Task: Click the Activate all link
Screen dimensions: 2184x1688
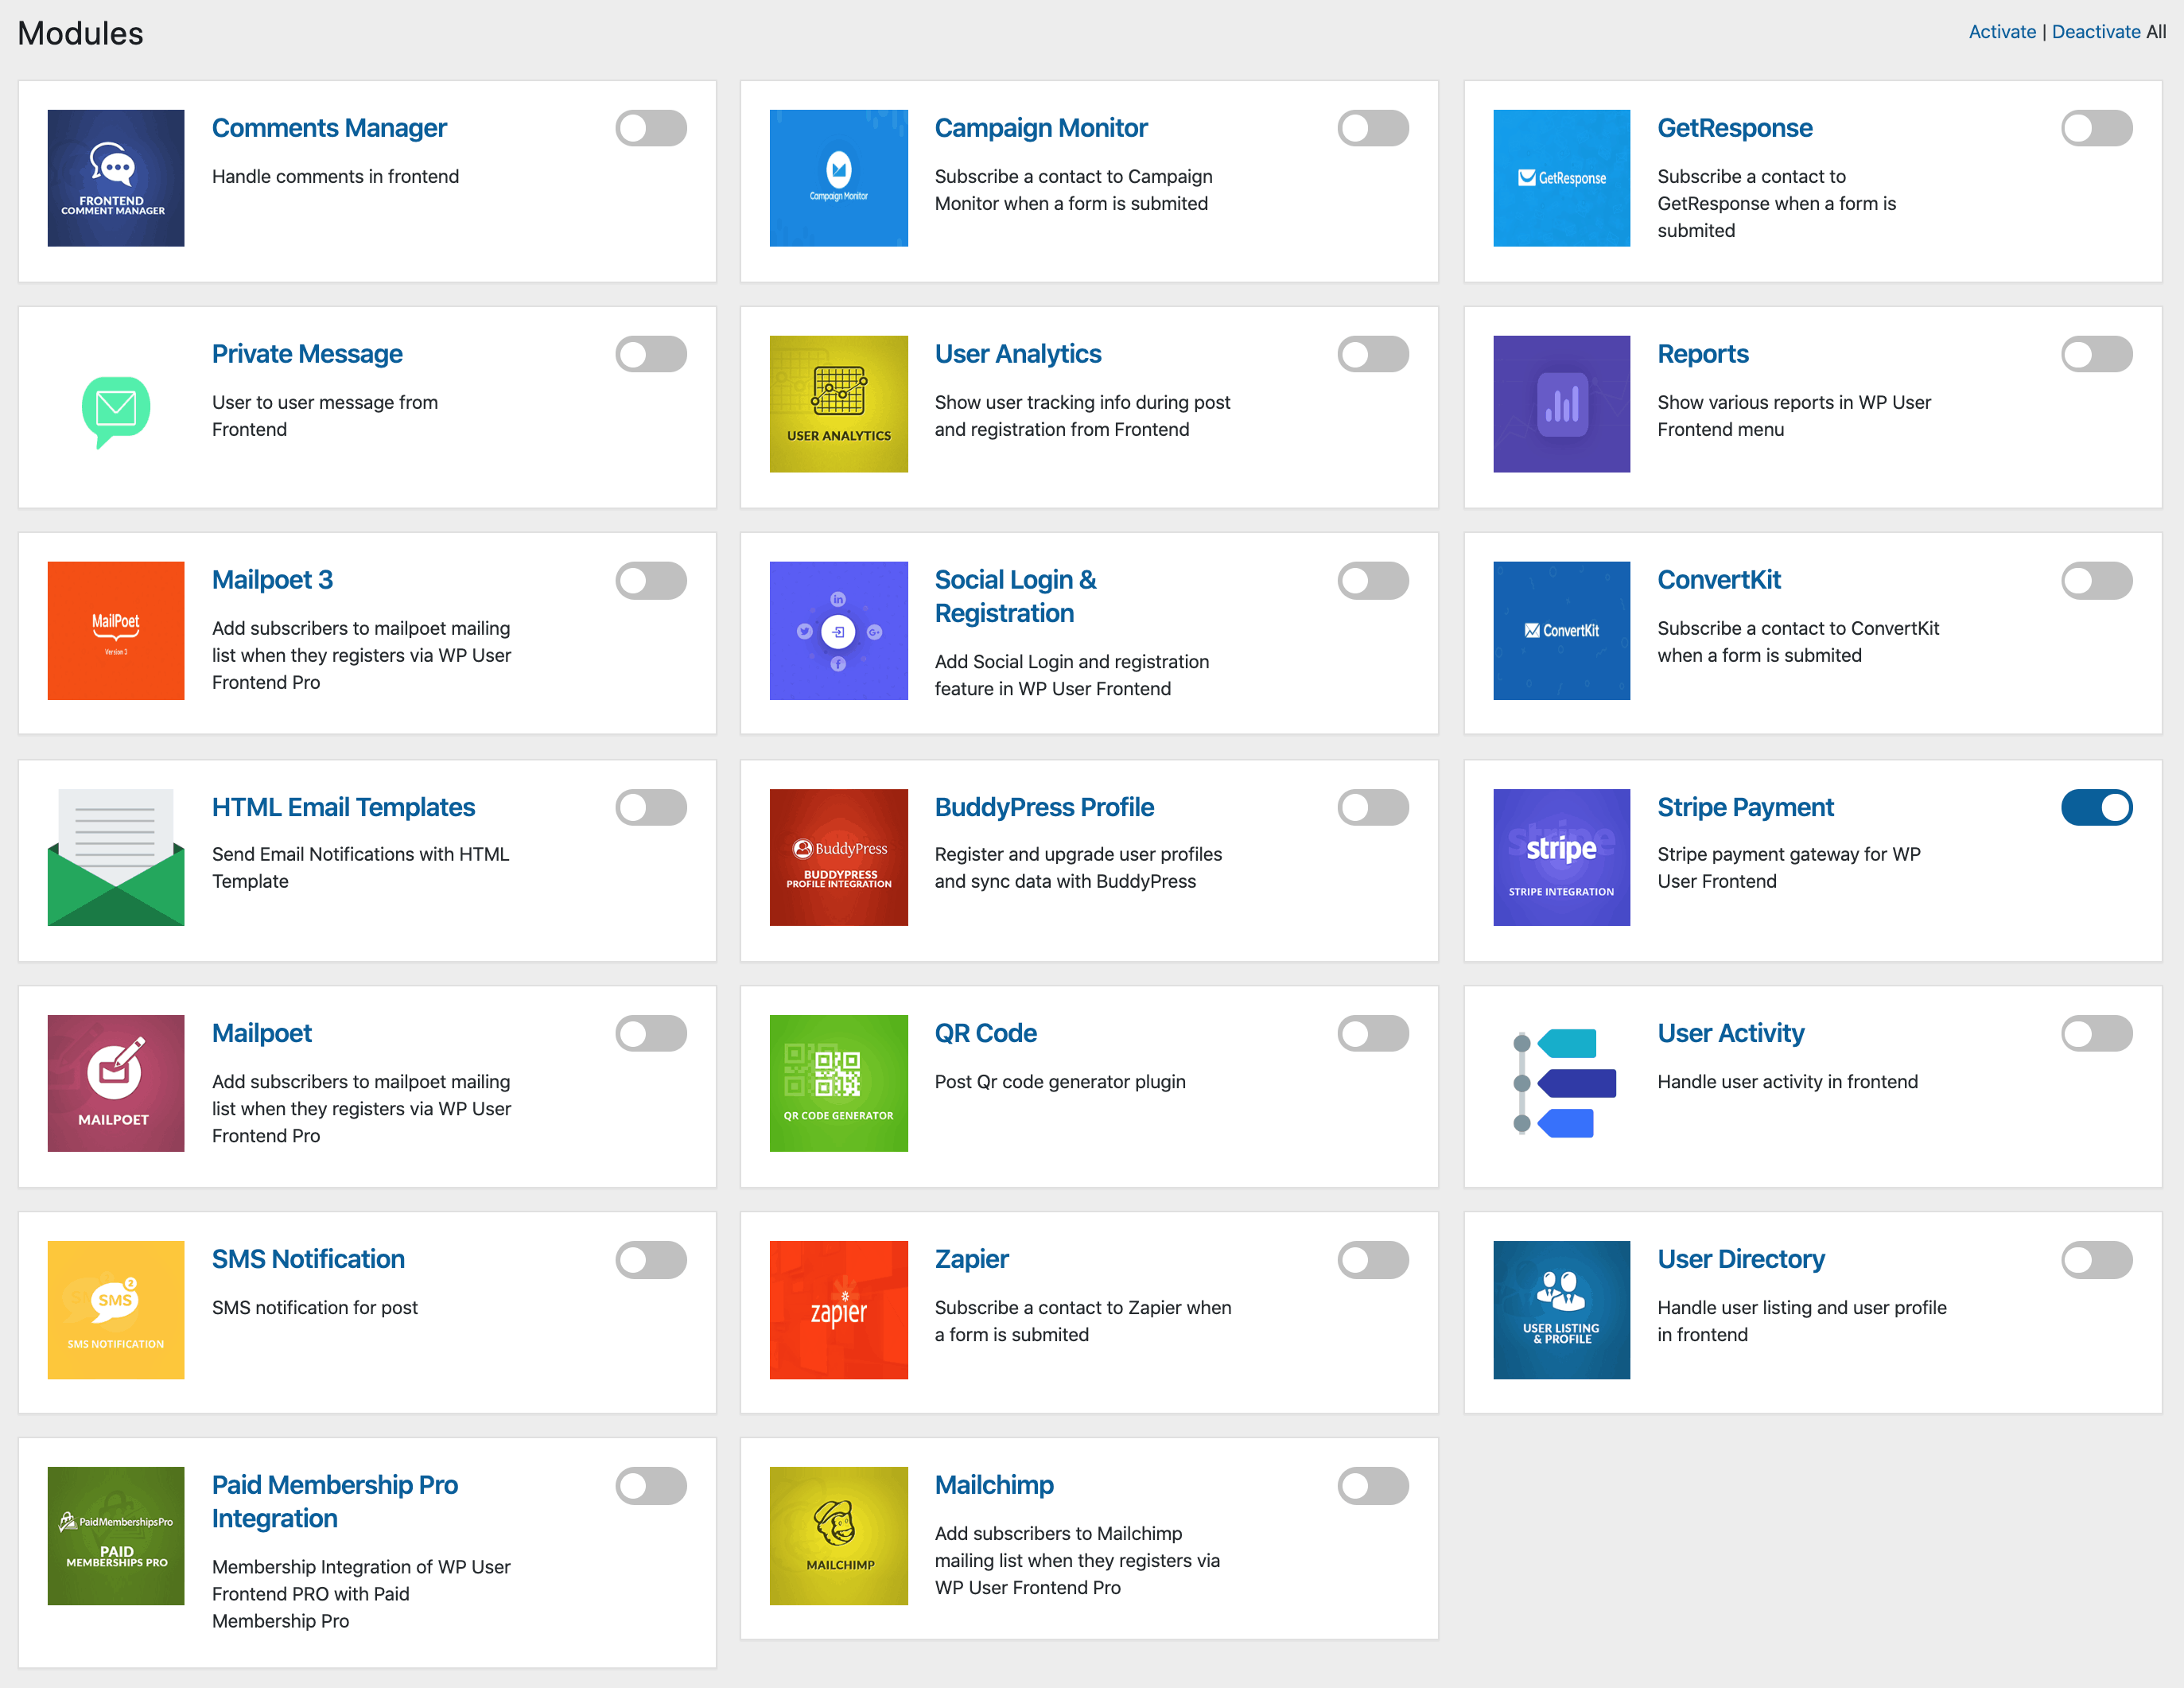Action: [2002, 32]
